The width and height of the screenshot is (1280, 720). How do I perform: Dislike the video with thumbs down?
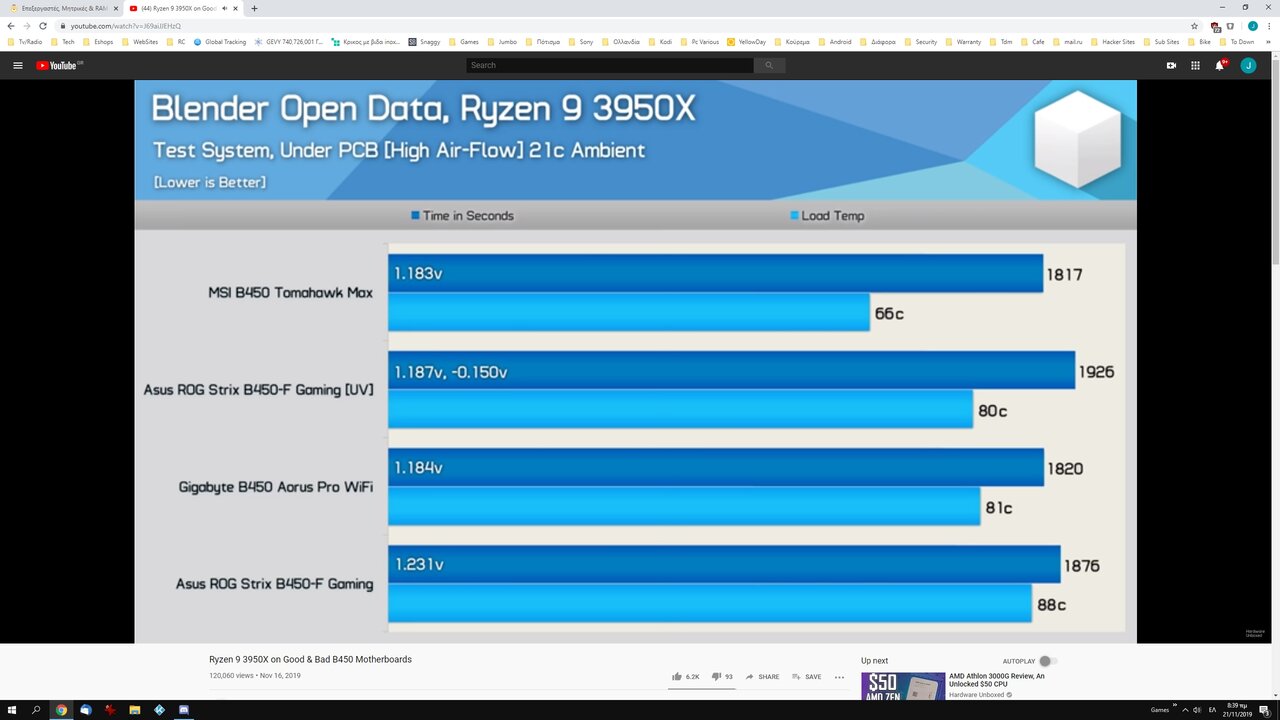(722, 677)
